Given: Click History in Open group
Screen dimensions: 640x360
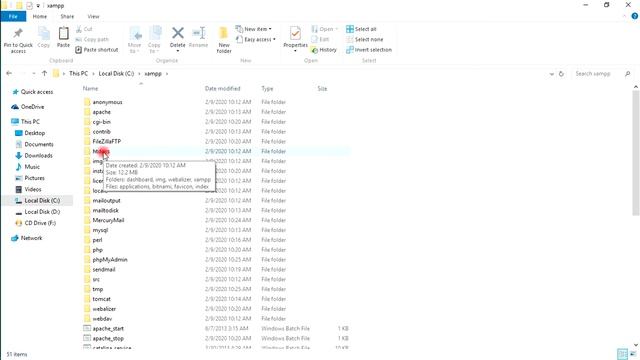Looking at the screenshot, I should [324, 50].
